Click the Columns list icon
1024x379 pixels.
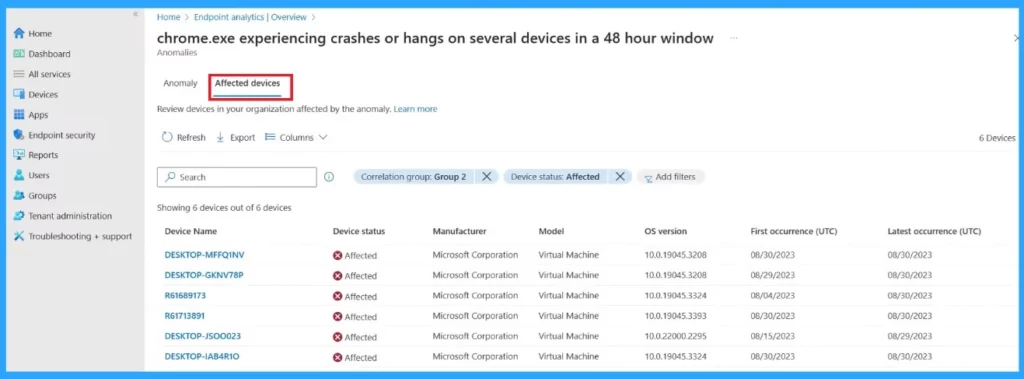tap(270, 137)
